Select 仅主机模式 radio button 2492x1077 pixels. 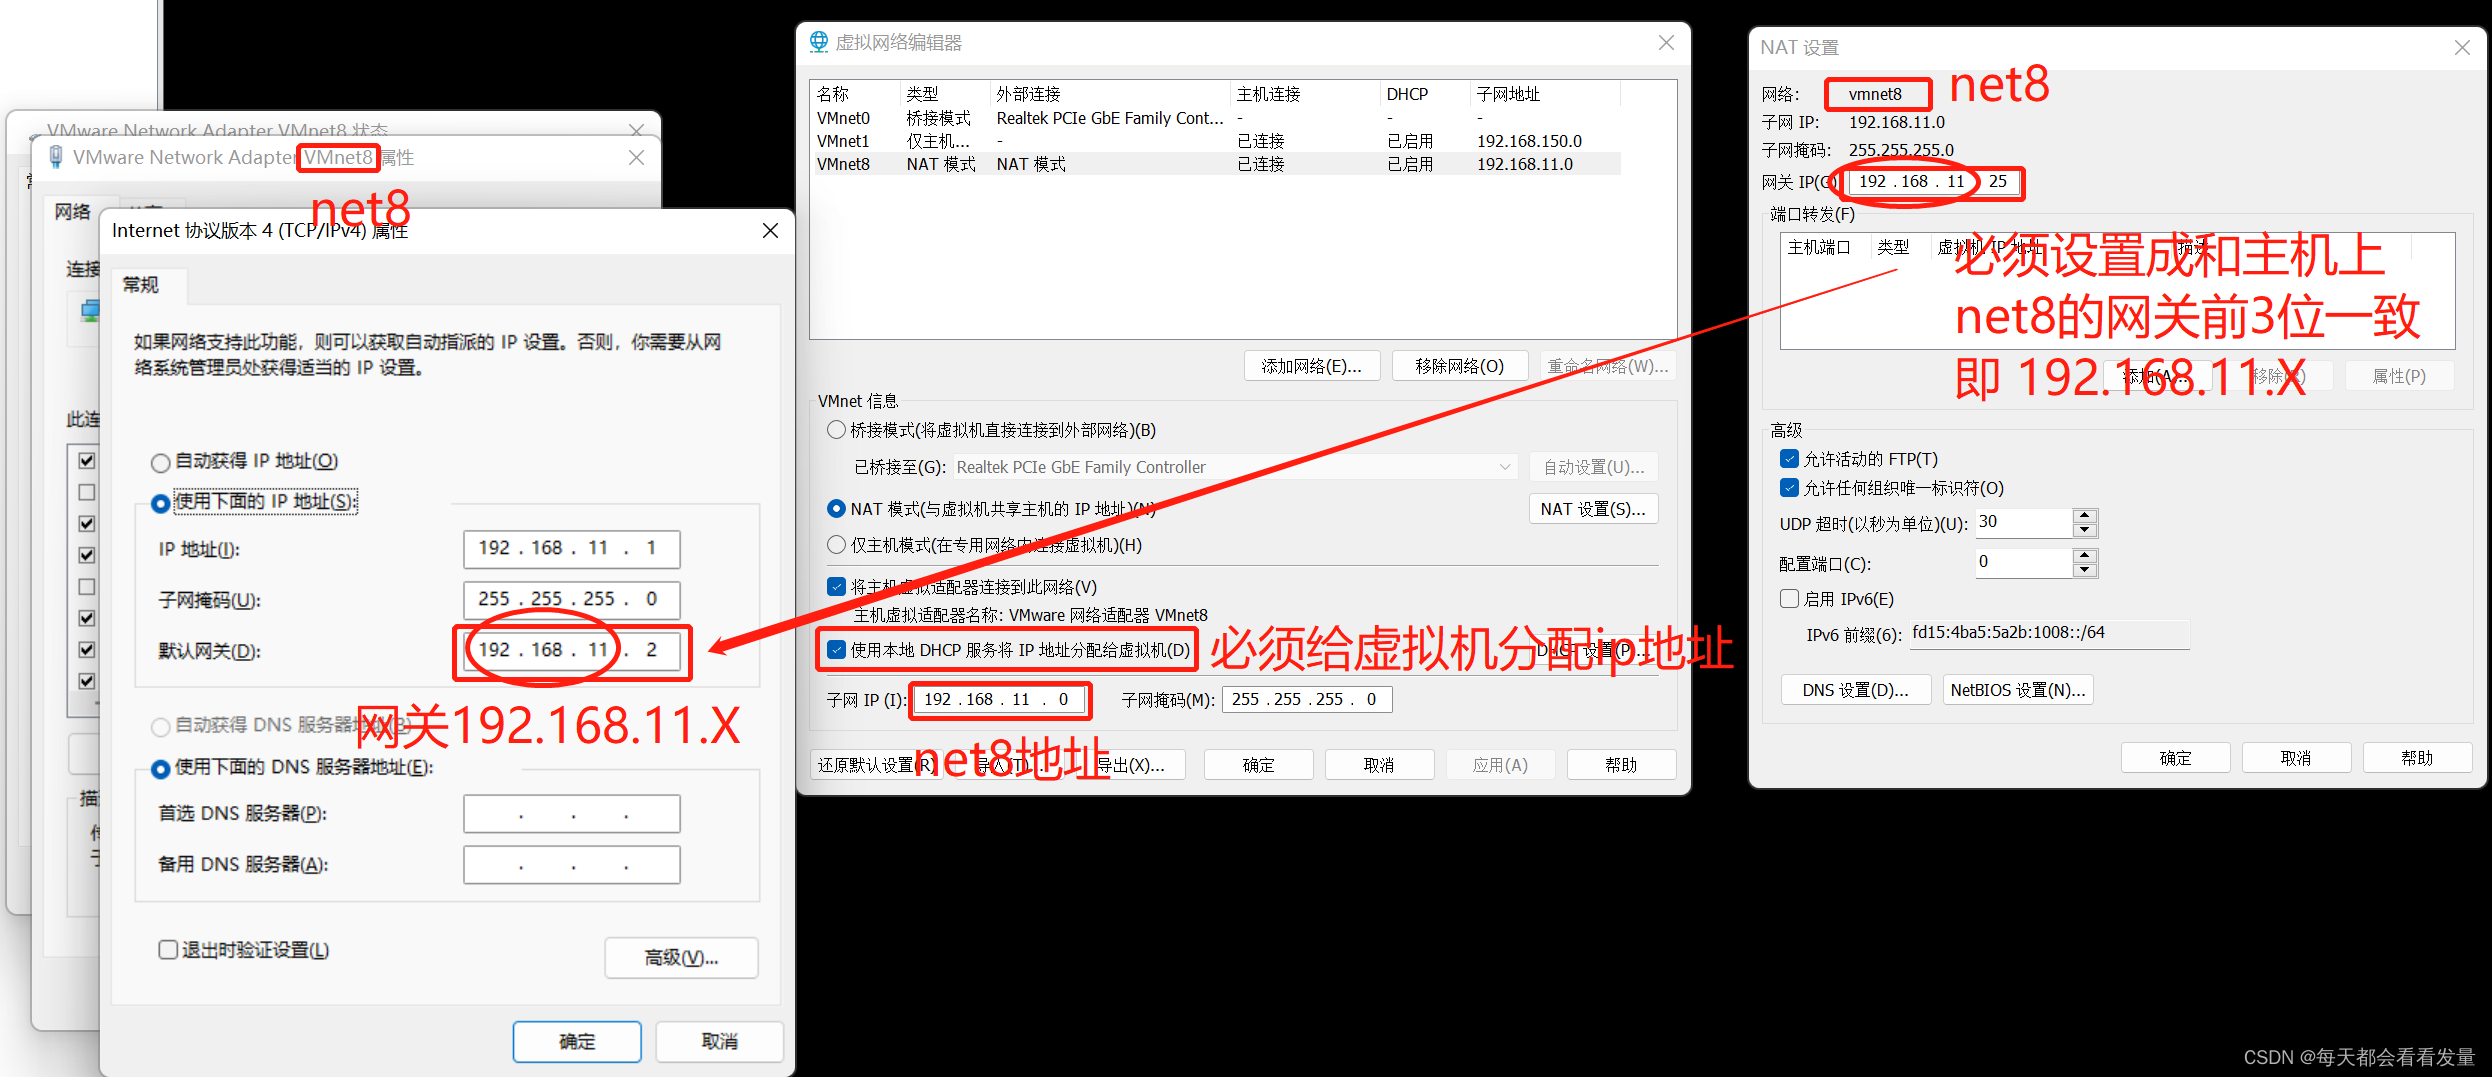(836, 545)
